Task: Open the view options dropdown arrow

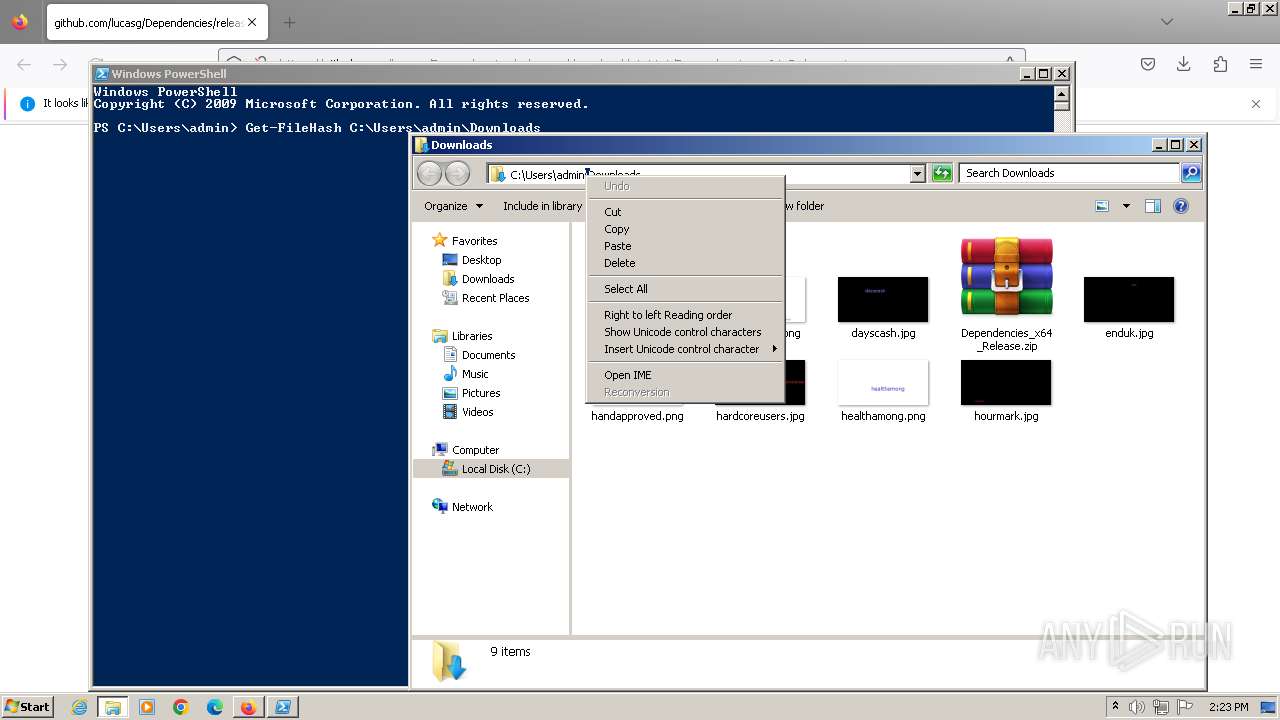Action: [x=1126, y=206]
